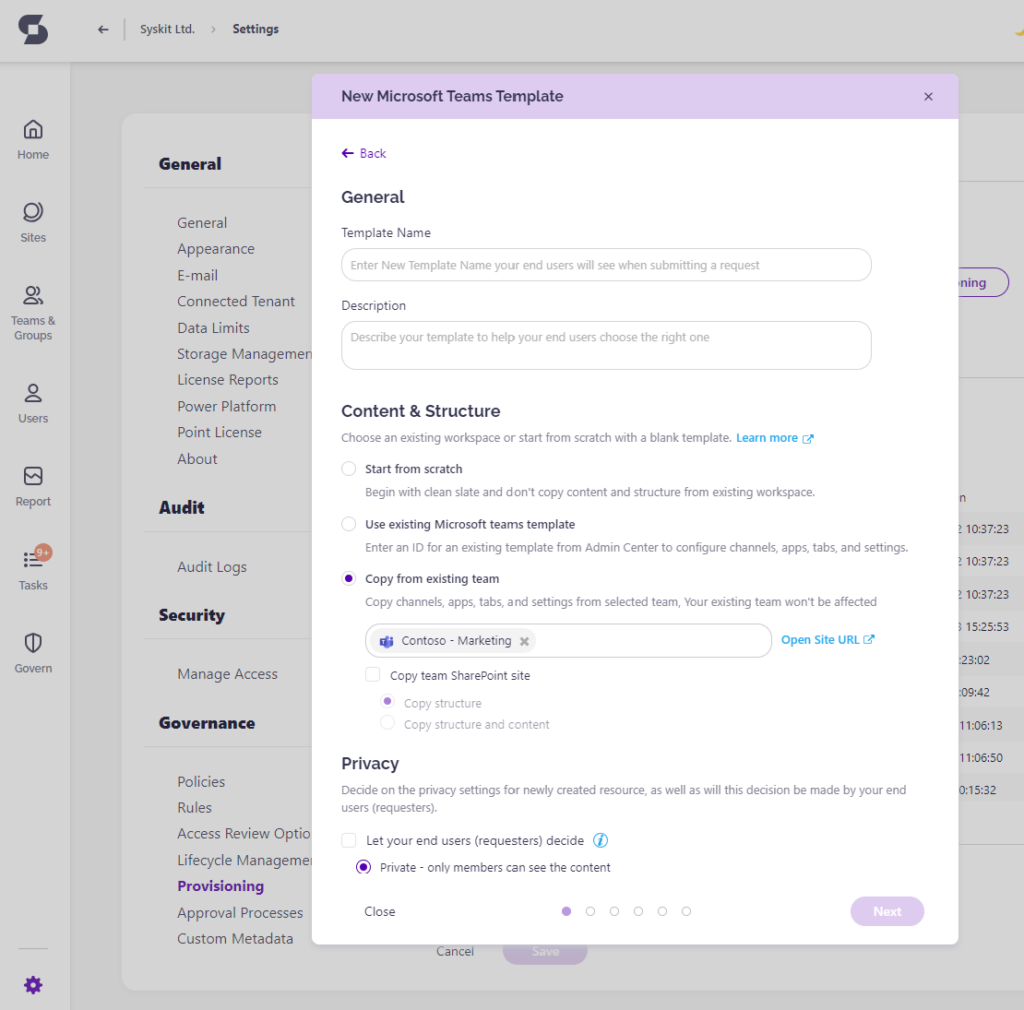1024x1010 pixels.
Task: Open Custom Metadata settings
Action: [234, 939]
